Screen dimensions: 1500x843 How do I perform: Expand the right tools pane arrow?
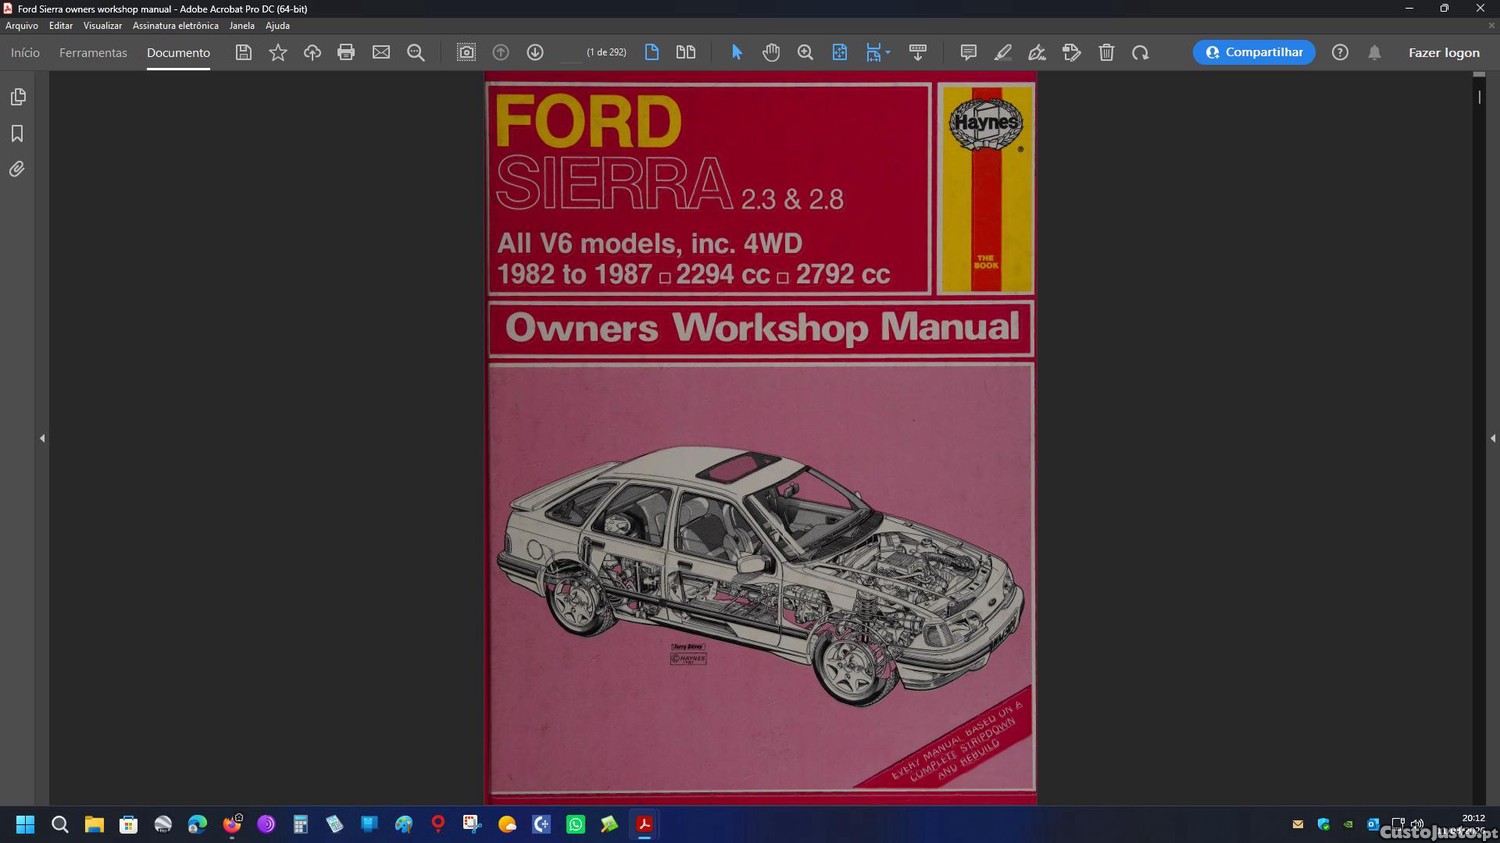1493,438
